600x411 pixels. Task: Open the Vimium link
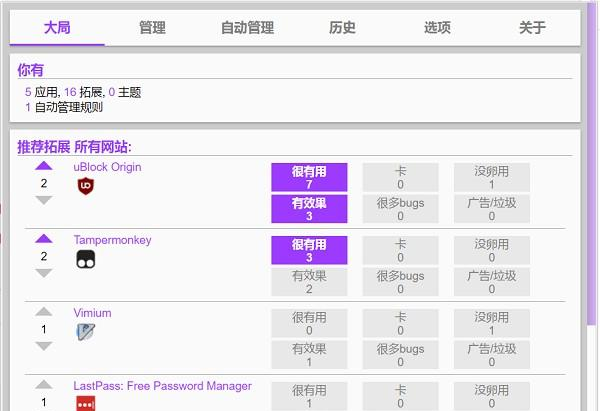92,313
